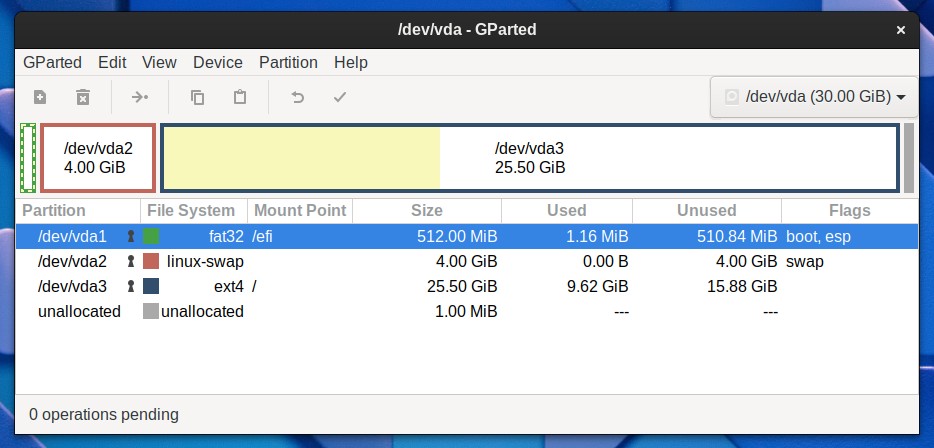The width and height of the screenshot is (934, 448).
Task: Click the swap flag cell
Action: [805, 262]
